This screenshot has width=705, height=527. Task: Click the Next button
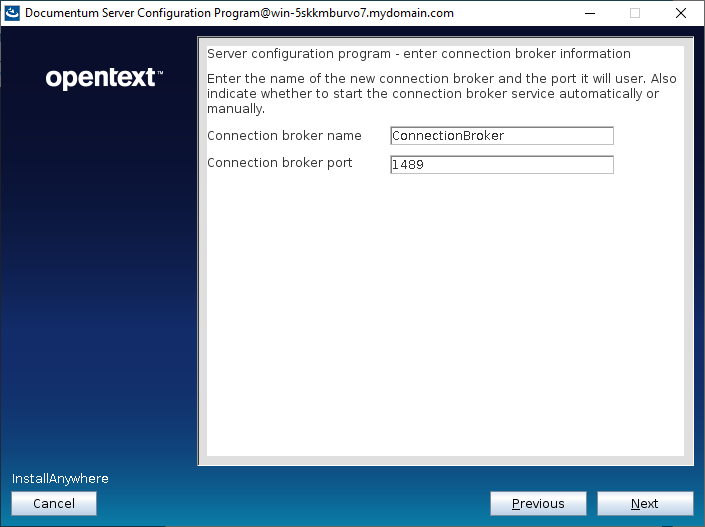click(x=644, y=504)
